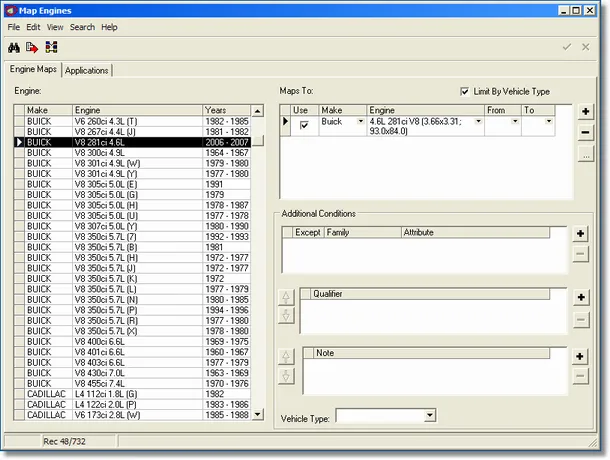Remove the Qualifier entry
610x460 pixels.
(581, 320)
